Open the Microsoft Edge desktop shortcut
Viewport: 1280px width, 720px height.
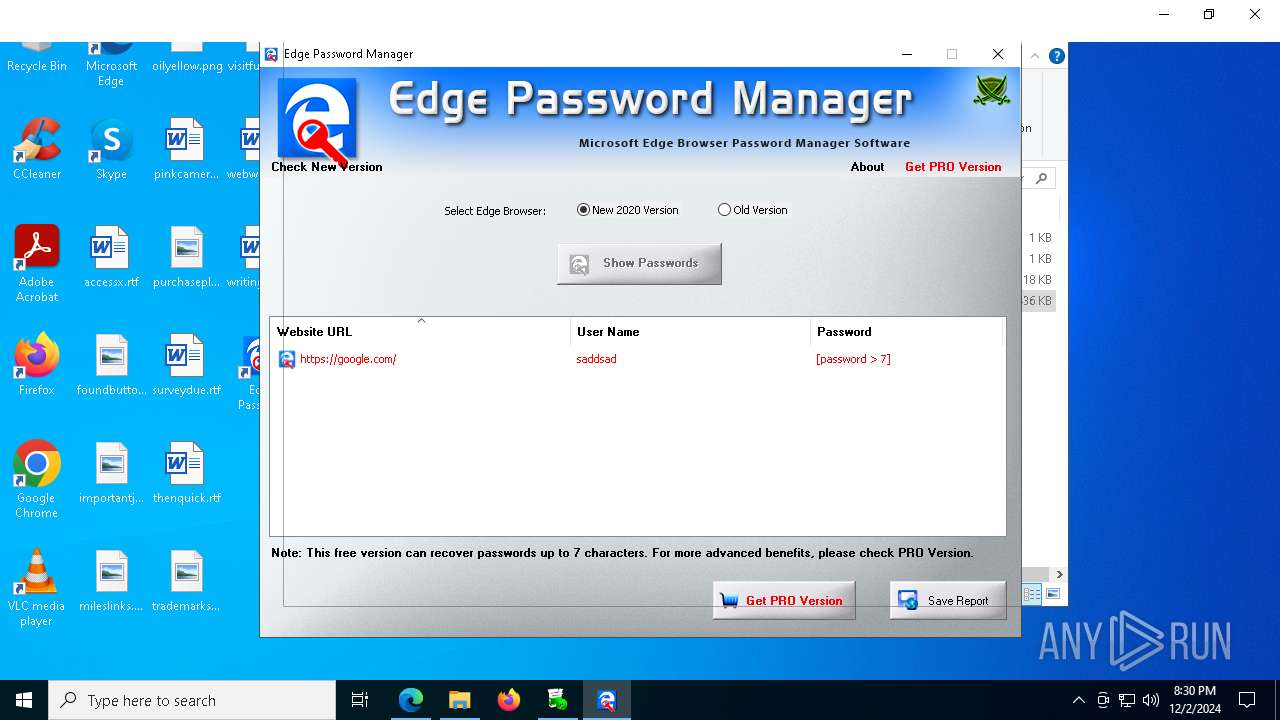(111, 64)
